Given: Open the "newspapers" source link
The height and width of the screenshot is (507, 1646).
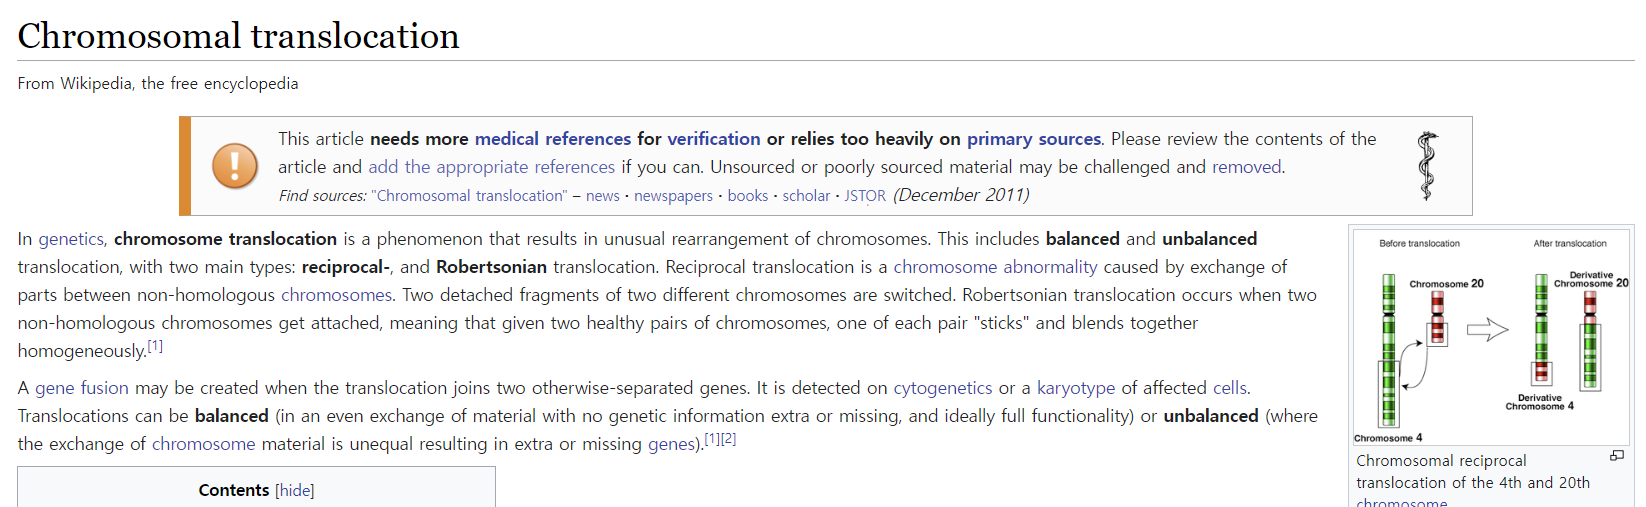Looking at the screenshot, I should point(673,196).
